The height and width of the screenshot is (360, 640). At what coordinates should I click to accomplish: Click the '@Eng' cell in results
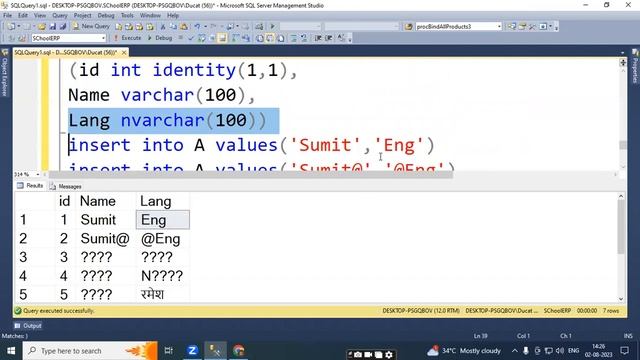162,238
